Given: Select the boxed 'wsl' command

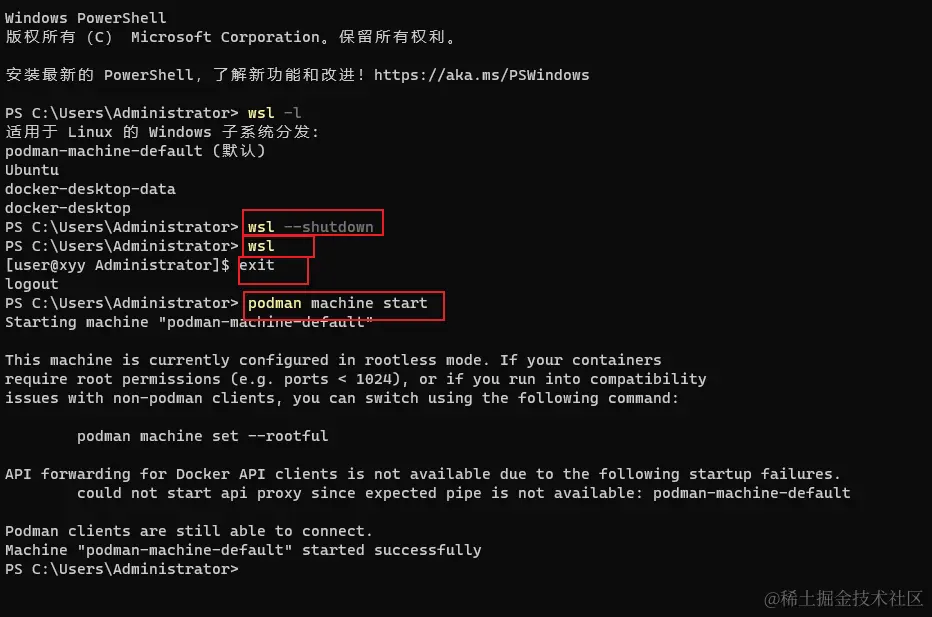Looking at the screenshot, I should (x=261, y=246).
